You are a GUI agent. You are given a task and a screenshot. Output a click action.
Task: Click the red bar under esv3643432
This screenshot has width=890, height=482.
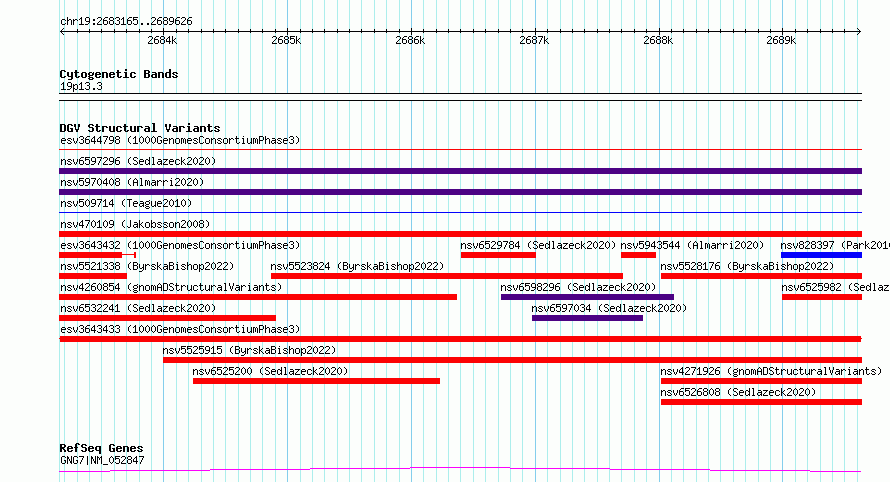(91, 255)
